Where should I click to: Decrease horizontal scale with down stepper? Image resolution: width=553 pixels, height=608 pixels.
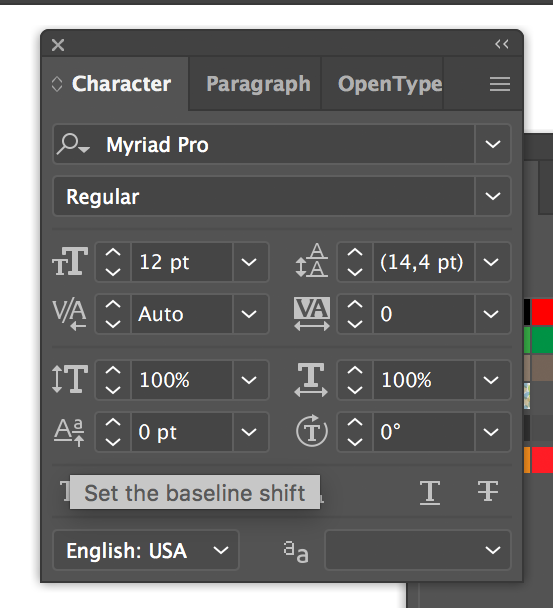click(x=355, y=389)
